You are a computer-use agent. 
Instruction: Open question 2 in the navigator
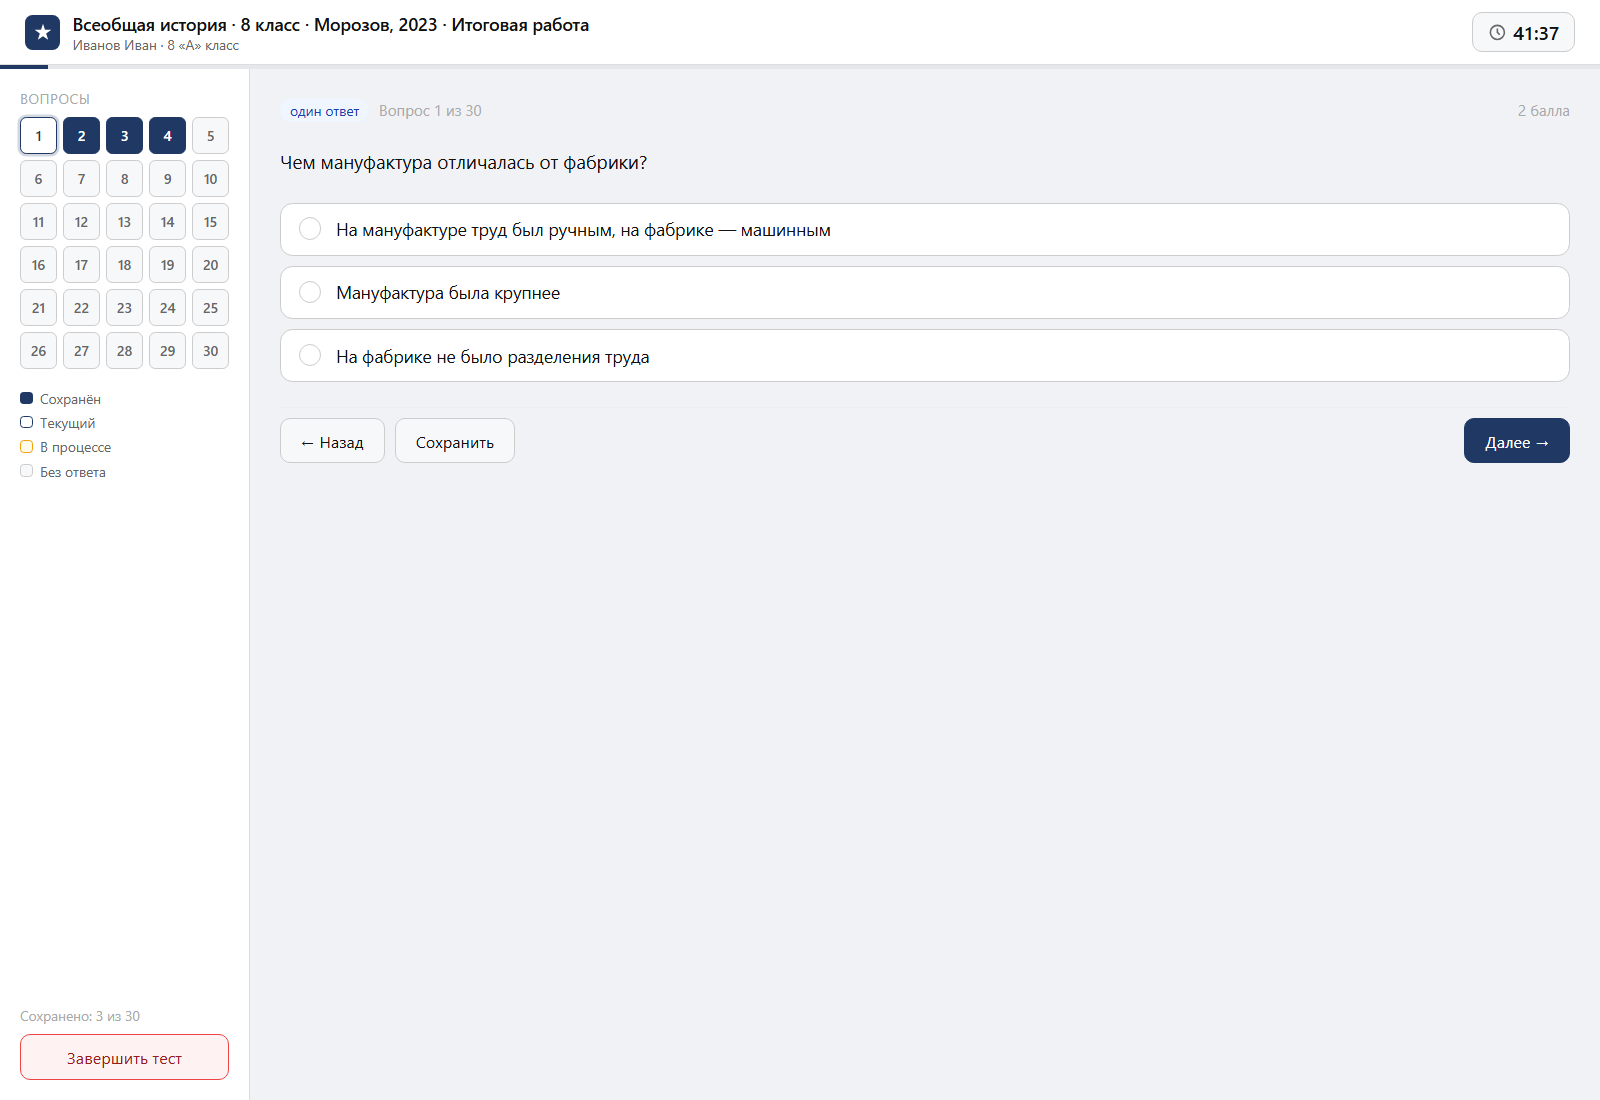click(x=81, y=136)
